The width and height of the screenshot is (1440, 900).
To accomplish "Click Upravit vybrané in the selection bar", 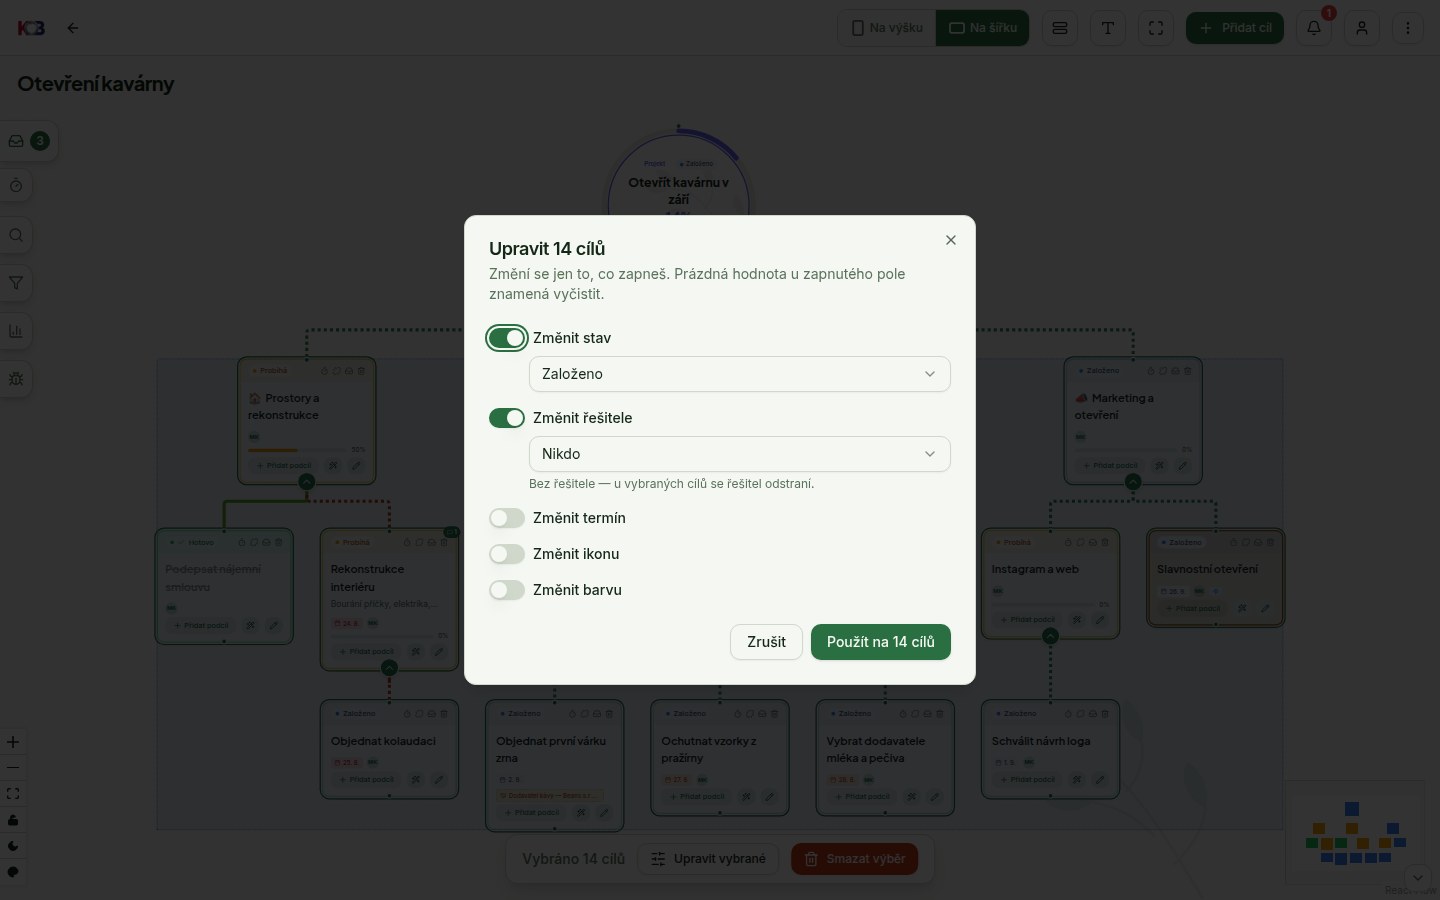I will point(708,859).
